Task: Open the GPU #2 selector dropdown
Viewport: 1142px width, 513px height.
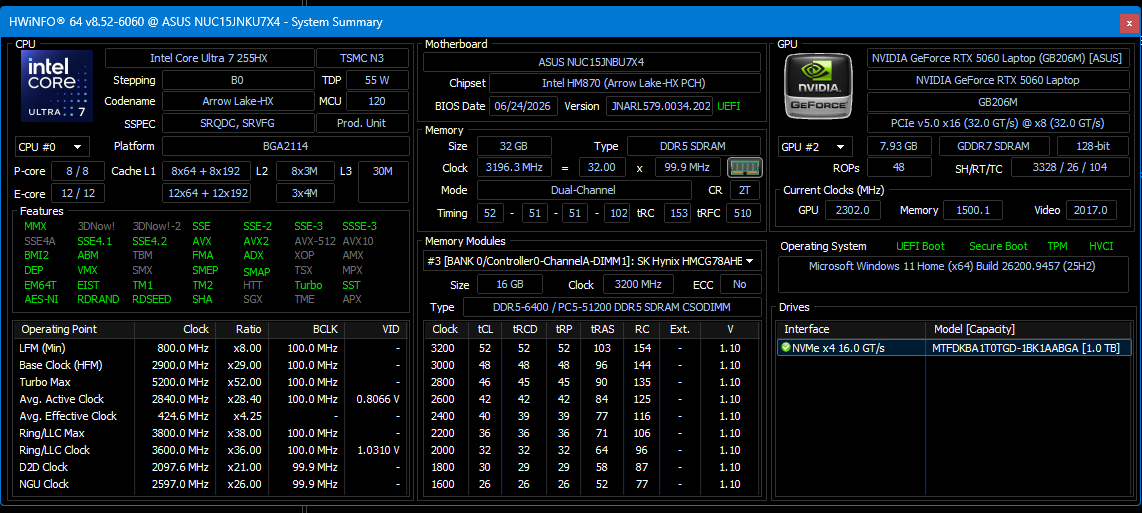Action: tap(815, 146)
